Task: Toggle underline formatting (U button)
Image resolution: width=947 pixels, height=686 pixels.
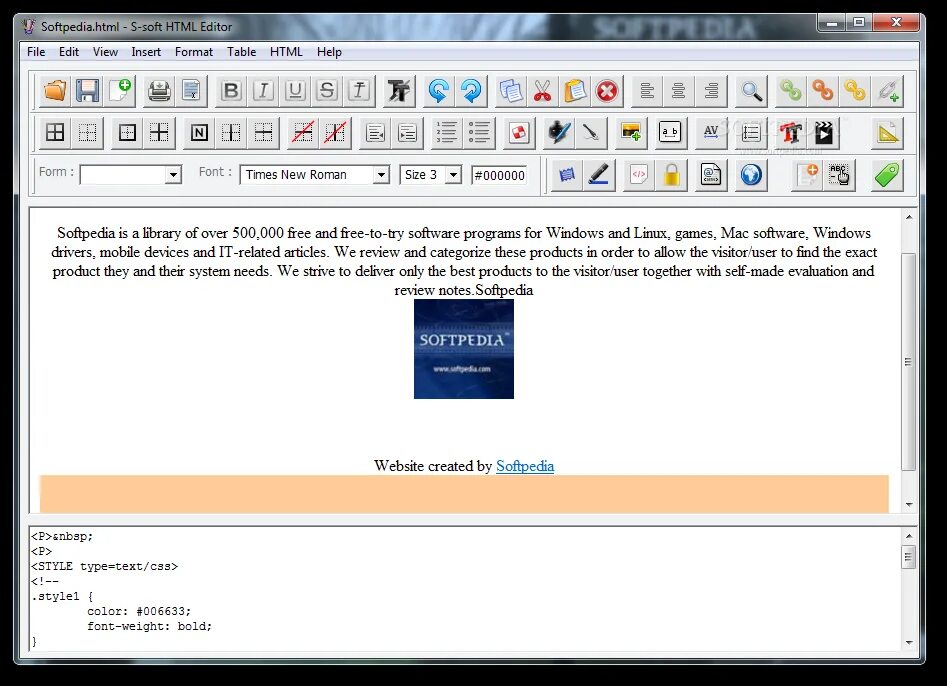Action: pyautogui.click(x=295, y=91)
